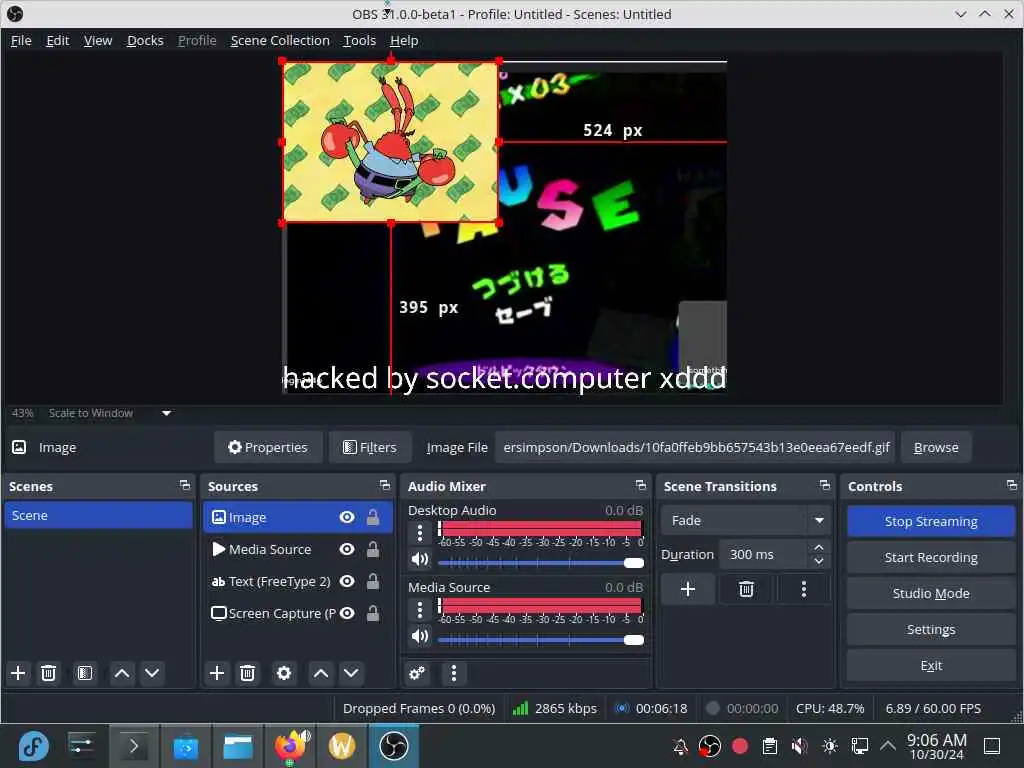This screenshot has height=768, width=1024.
Task: Enable Studio Mode
Action: pos(931,593)
